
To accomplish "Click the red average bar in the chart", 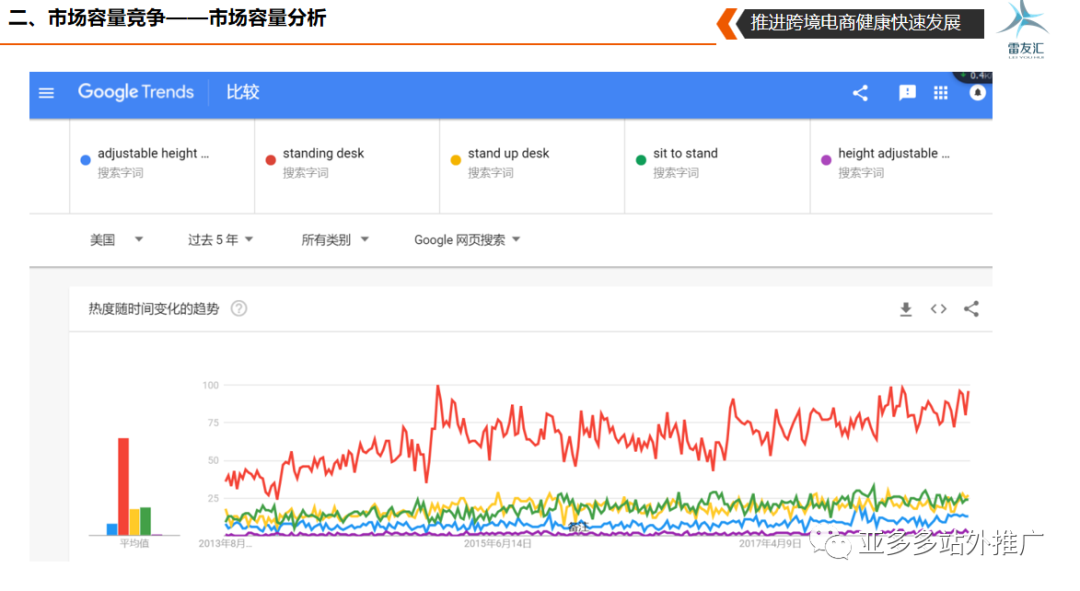I will [x=123, y=486].
